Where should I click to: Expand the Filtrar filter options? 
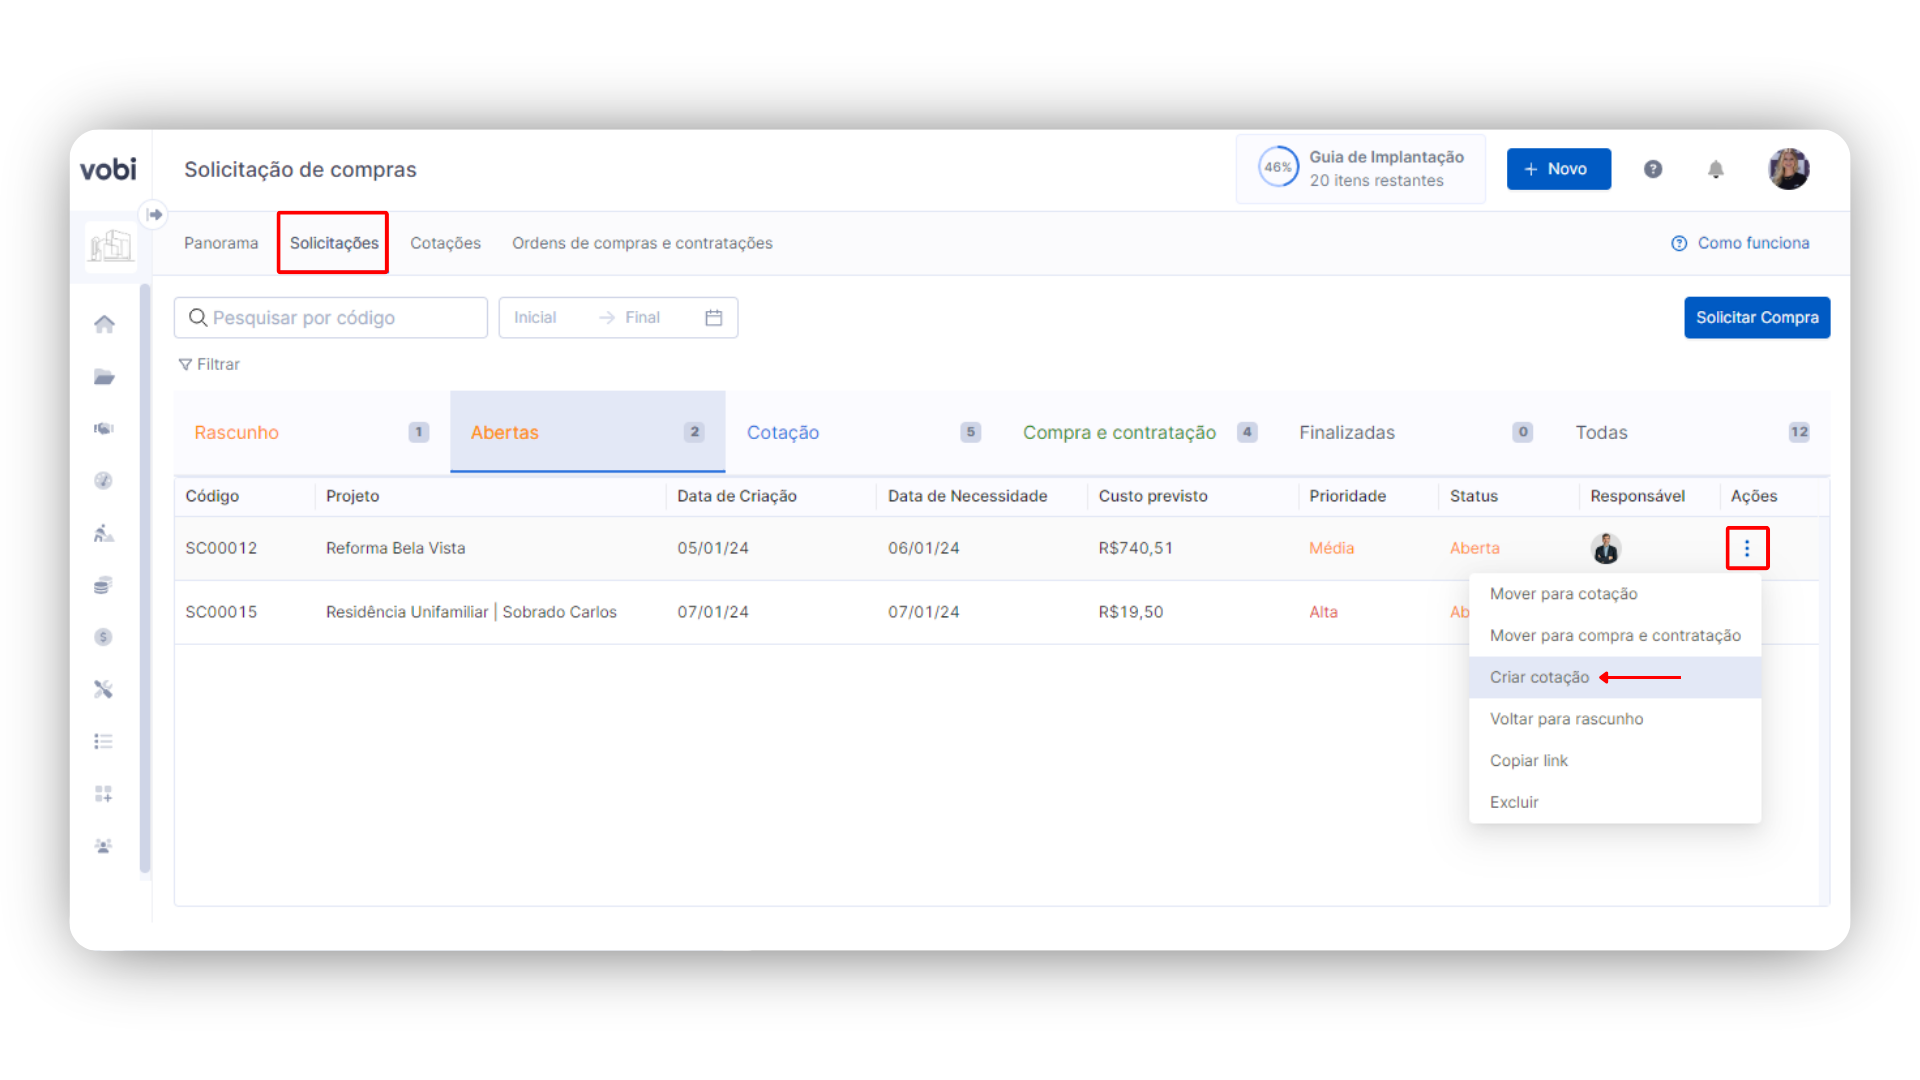click(209, 364)
